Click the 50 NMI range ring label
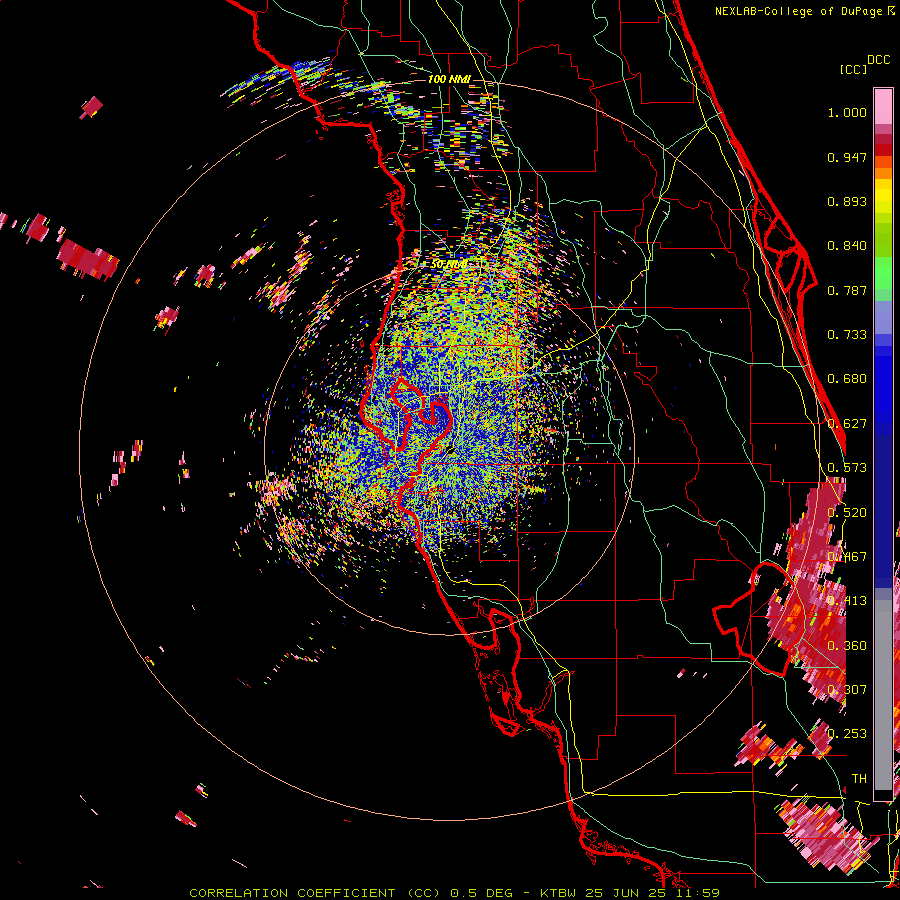The width and height of the screenshot is (900, 900). coord(448,264)
